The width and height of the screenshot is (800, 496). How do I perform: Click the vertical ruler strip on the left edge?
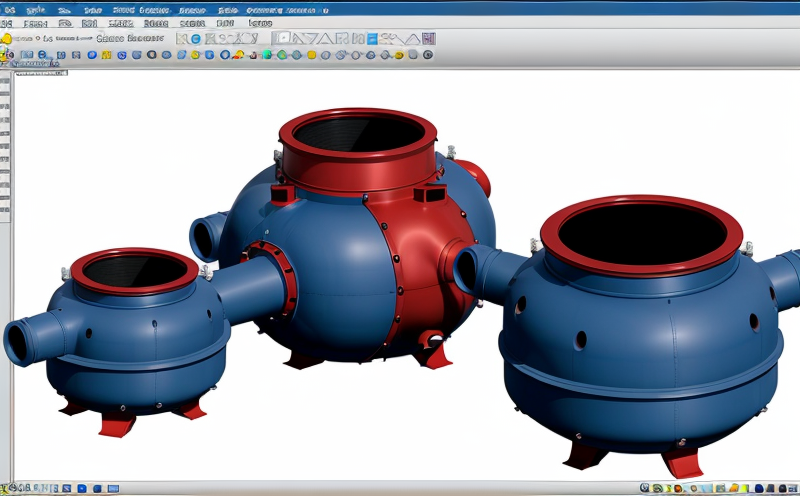coord(4,150)
